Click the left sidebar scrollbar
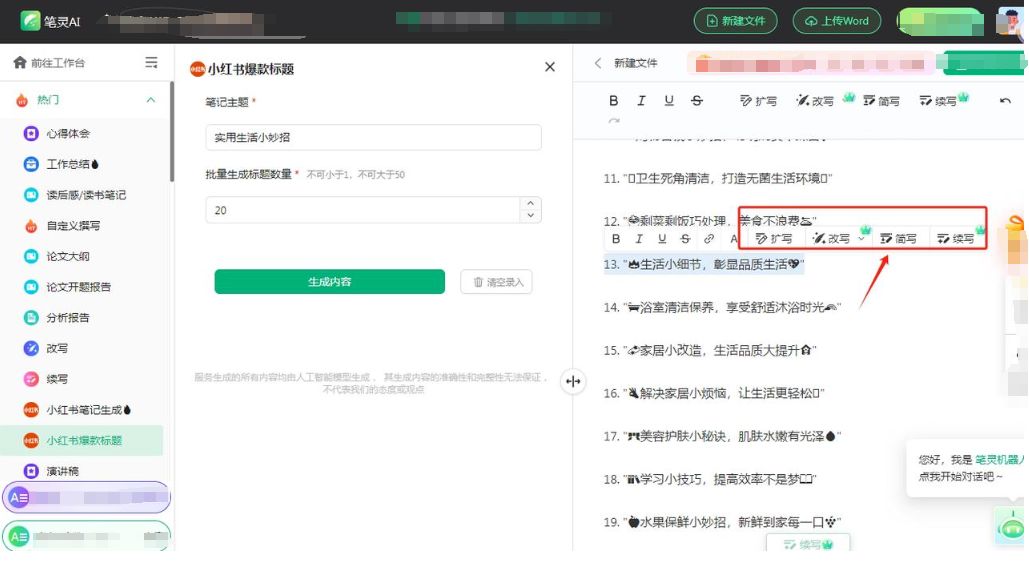 [172, 131]
